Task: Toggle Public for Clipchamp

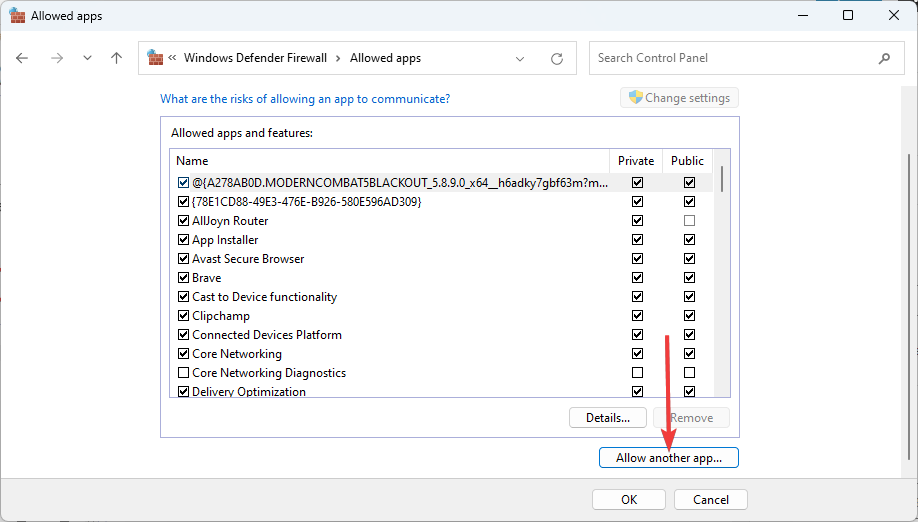Action: 690,316
